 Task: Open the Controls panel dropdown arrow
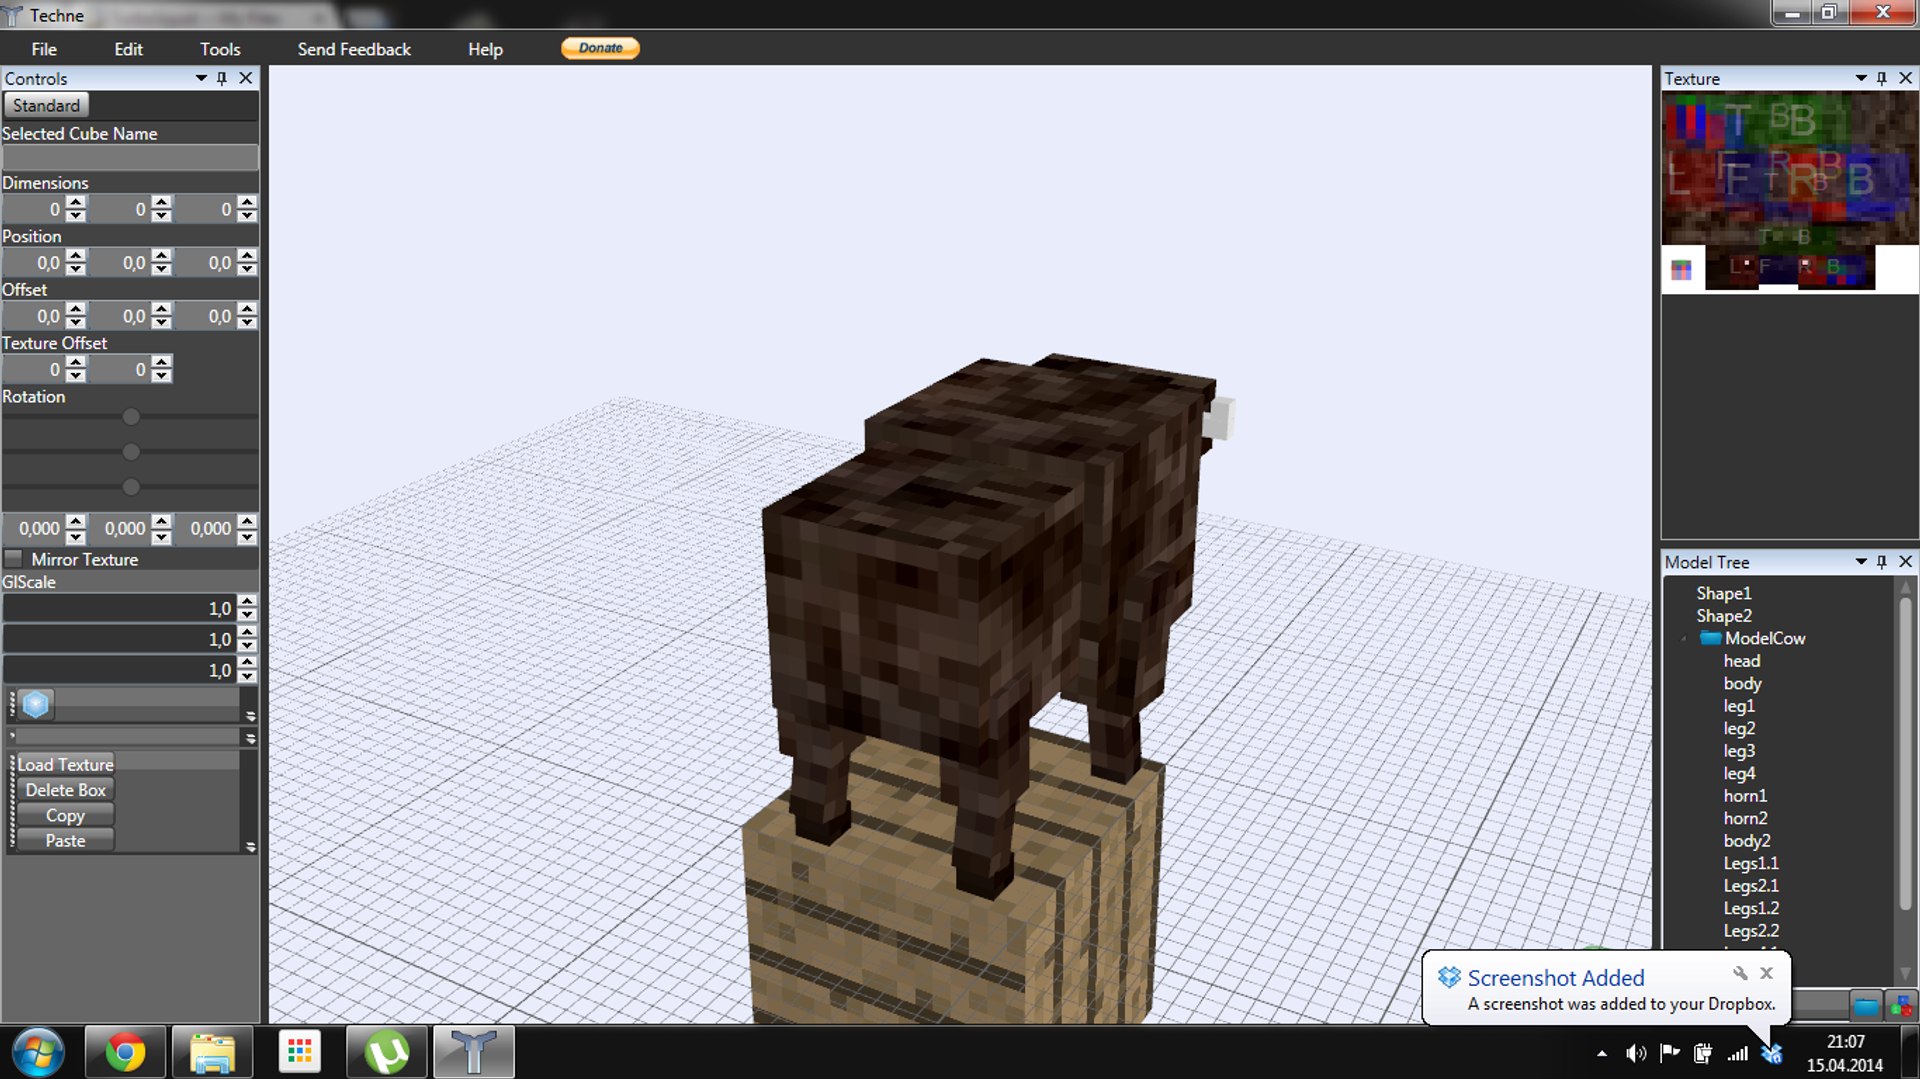coord(201,78)
